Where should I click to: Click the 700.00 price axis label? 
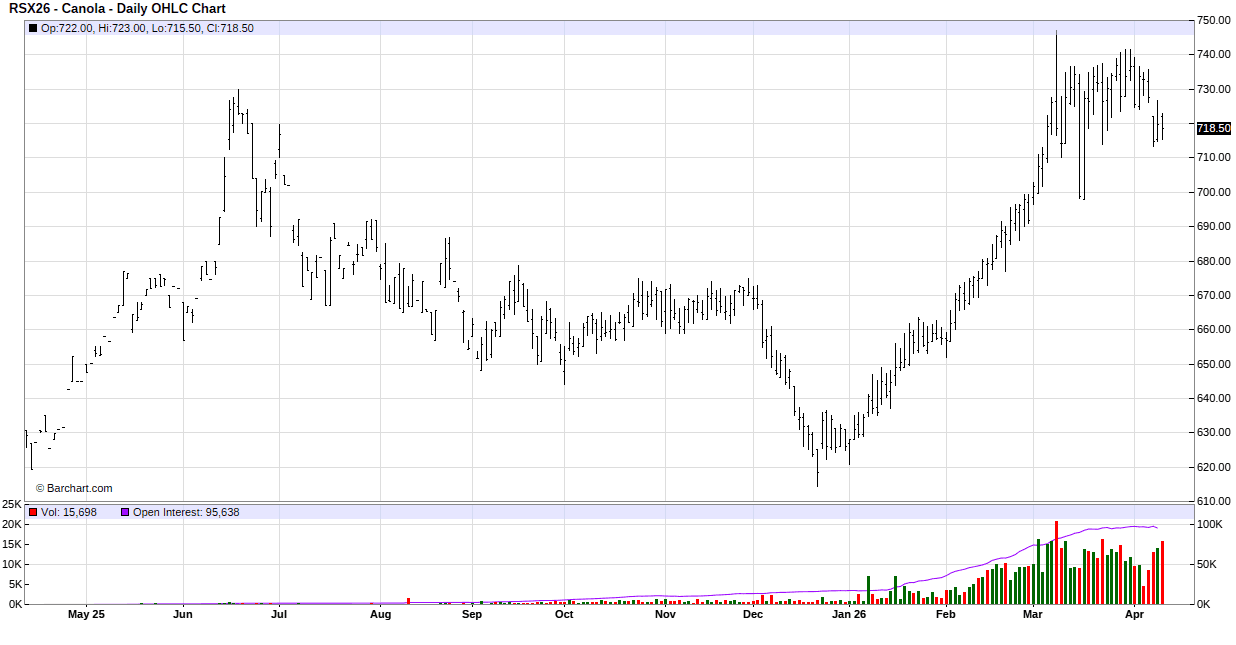(1213, 192)
